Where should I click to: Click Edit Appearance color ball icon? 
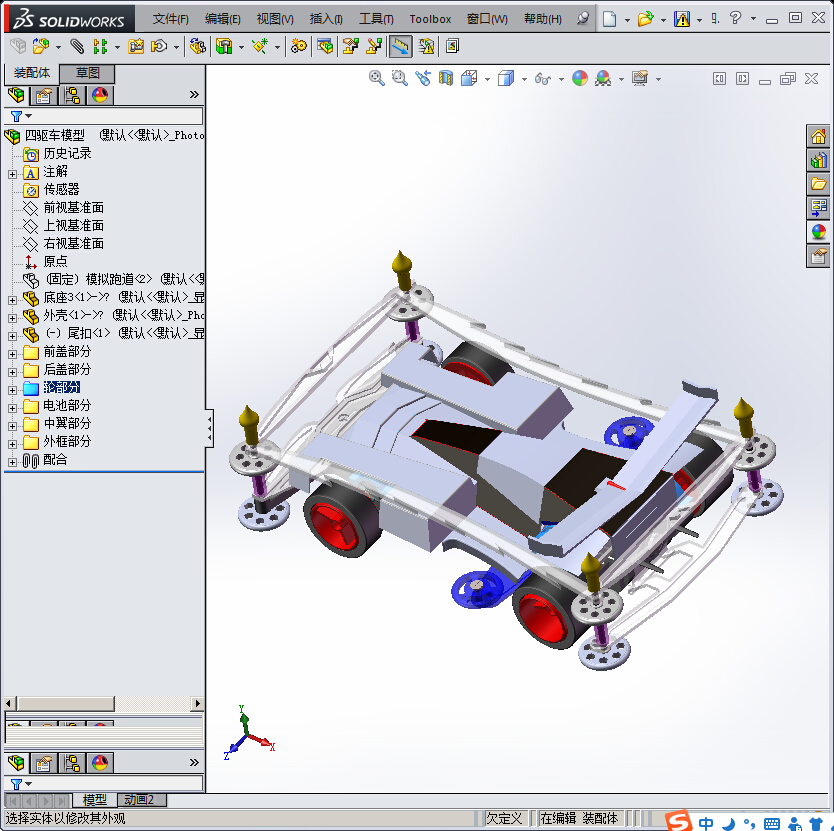(x=580, y=79)
